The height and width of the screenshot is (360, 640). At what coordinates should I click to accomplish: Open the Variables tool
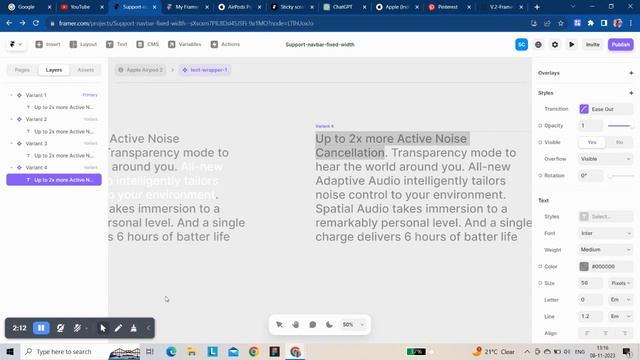(185, 44)
